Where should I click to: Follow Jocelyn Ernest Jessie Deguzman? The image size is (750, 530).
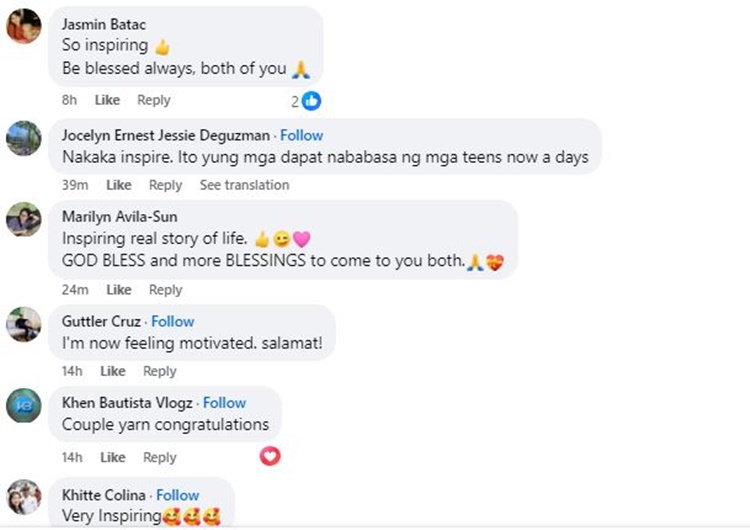pyautogui.click(x=301, y=135)
